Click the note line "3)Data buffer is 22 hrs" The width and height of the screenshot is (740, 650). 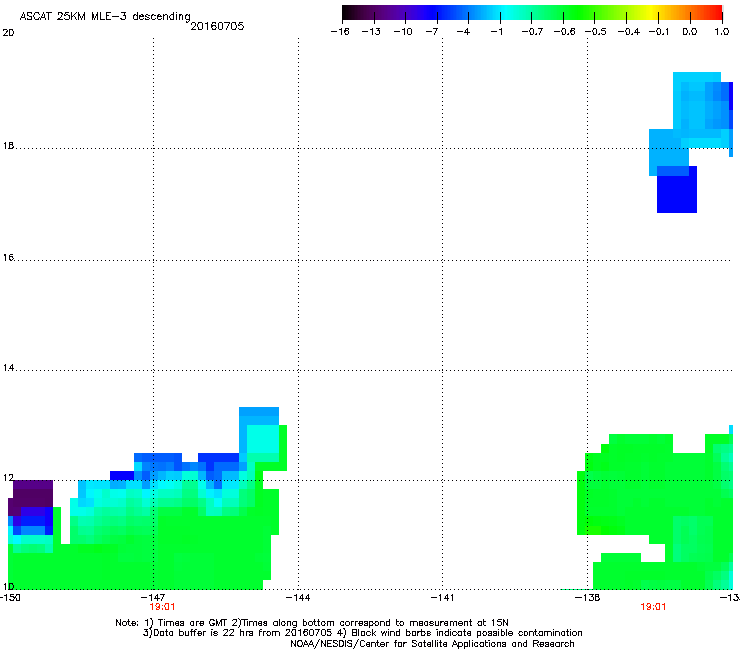click(362, 633)
